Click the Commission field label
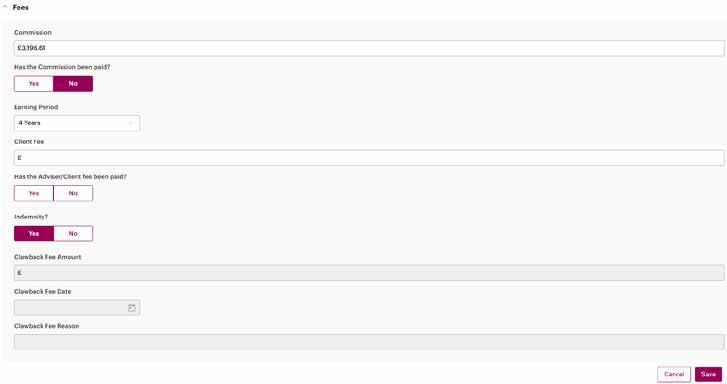Image resolution: width=727 pixels, height=384 pixels. [x=33, y=32]
